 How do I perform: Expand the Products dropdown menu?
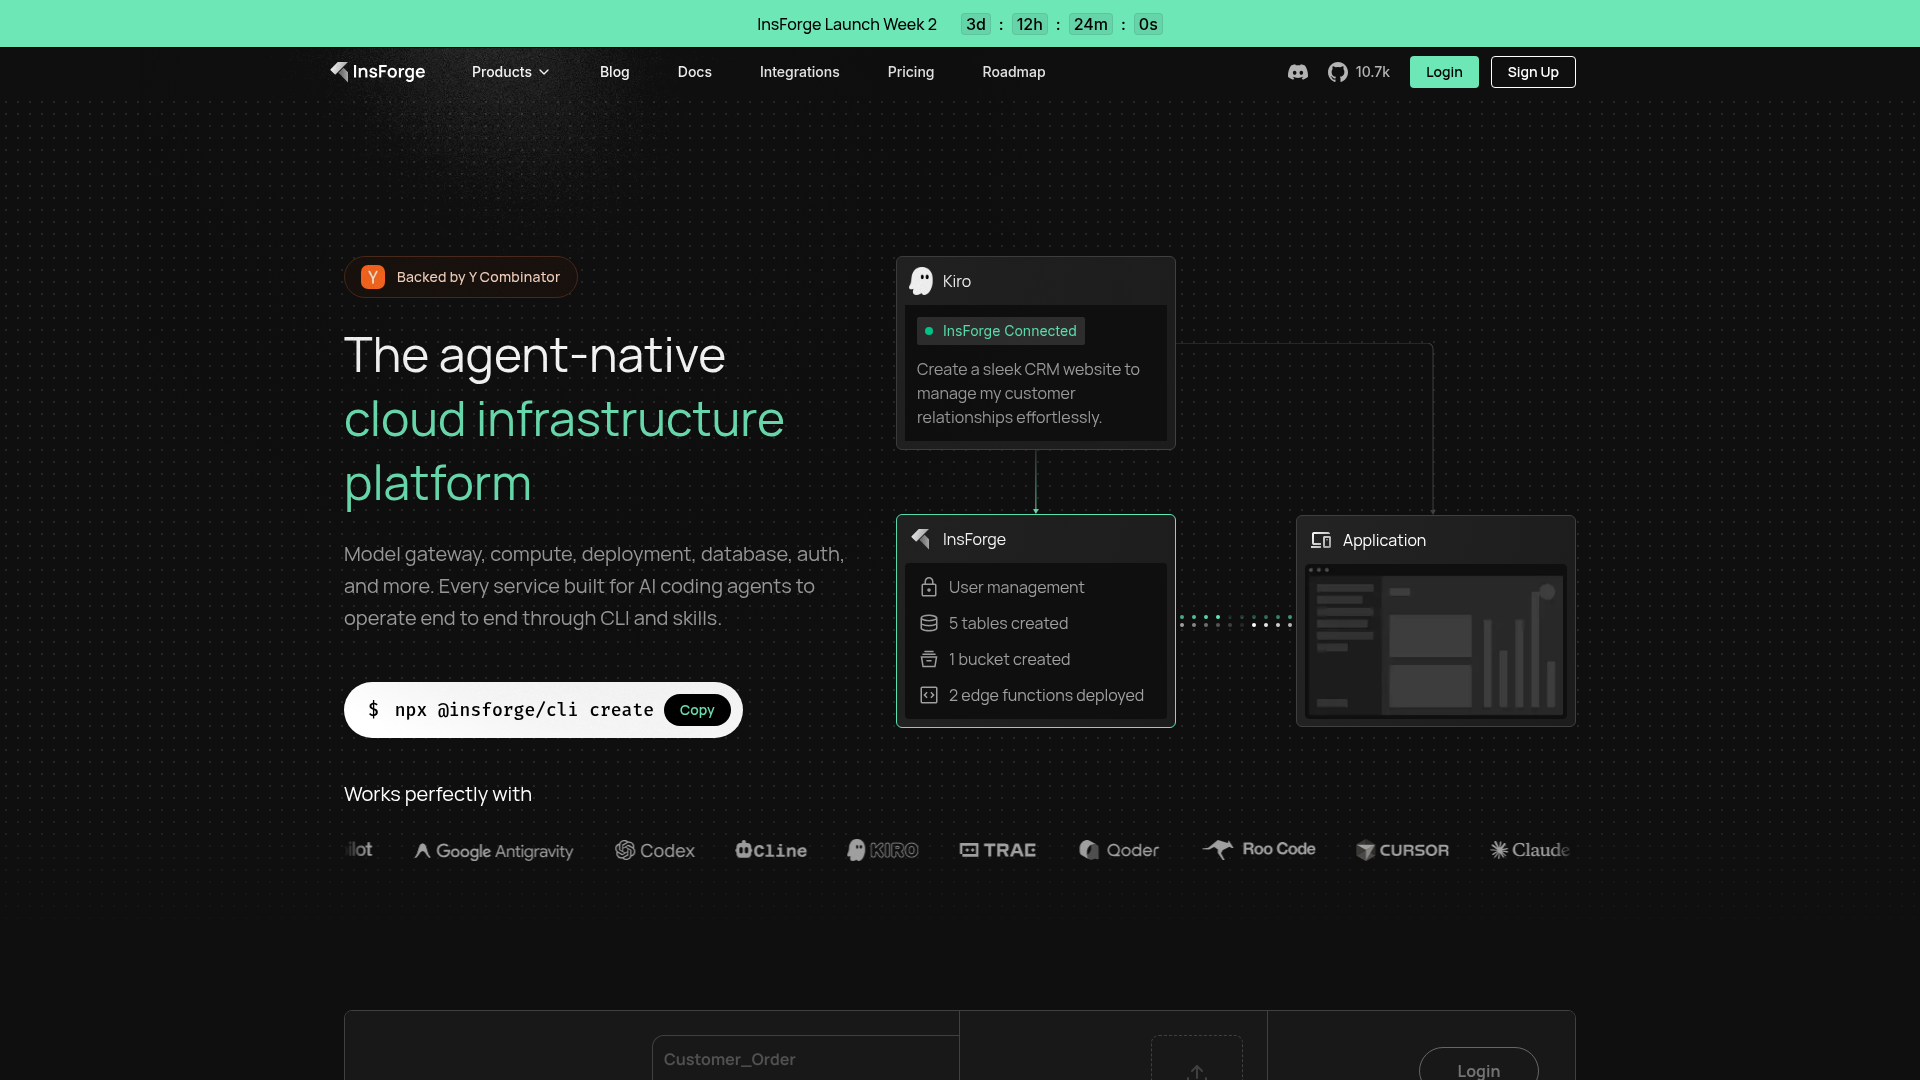click(x=511, y=72)
